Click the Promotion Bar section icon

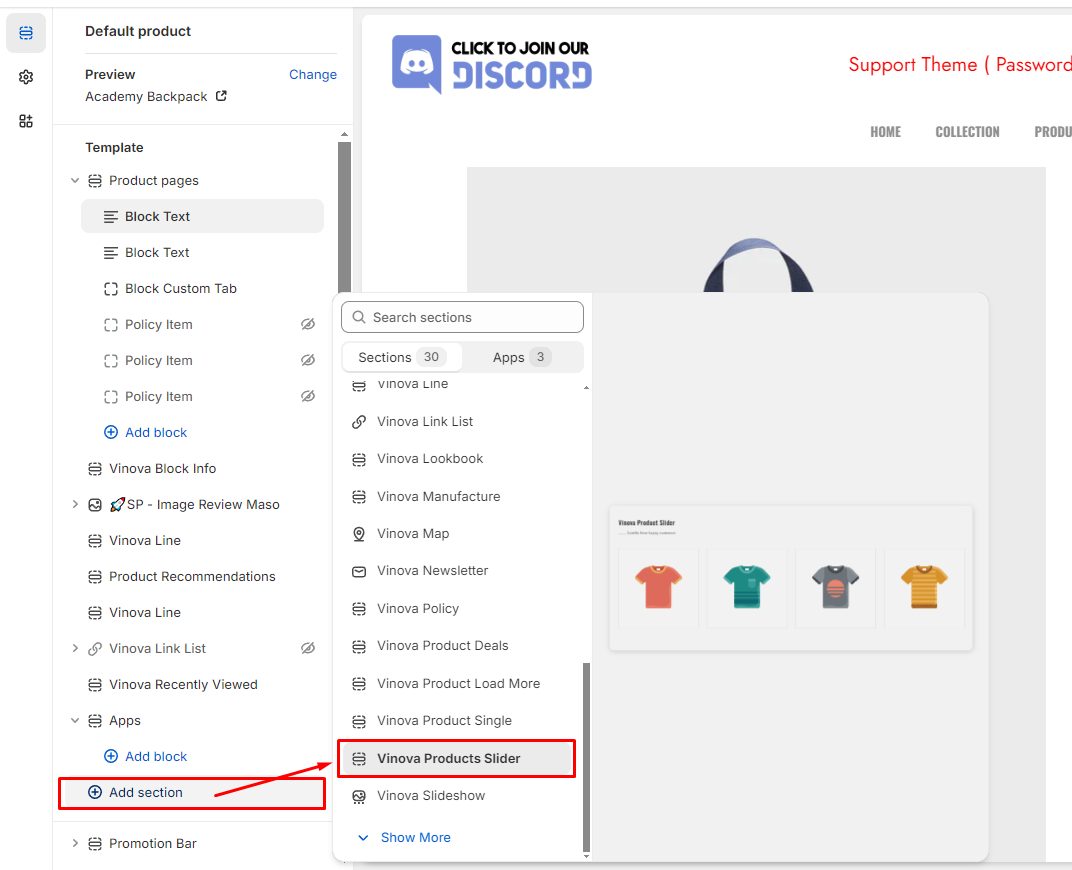click(95, 843)
